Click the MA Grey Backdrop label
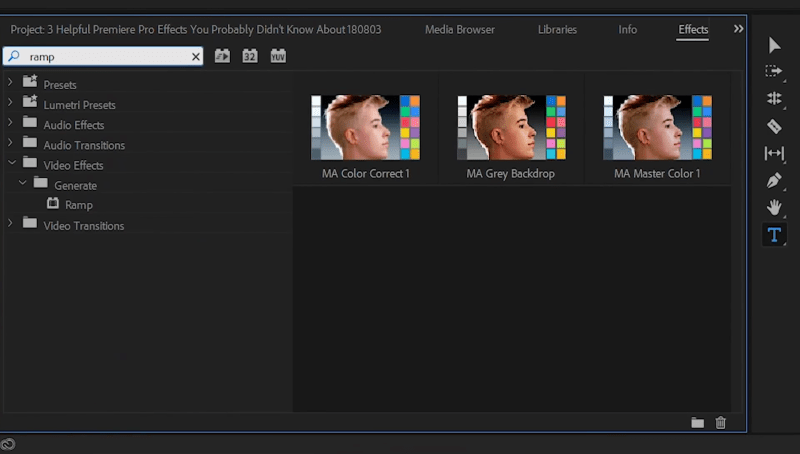This screenshot has height=454, width=800. (510, 173)
